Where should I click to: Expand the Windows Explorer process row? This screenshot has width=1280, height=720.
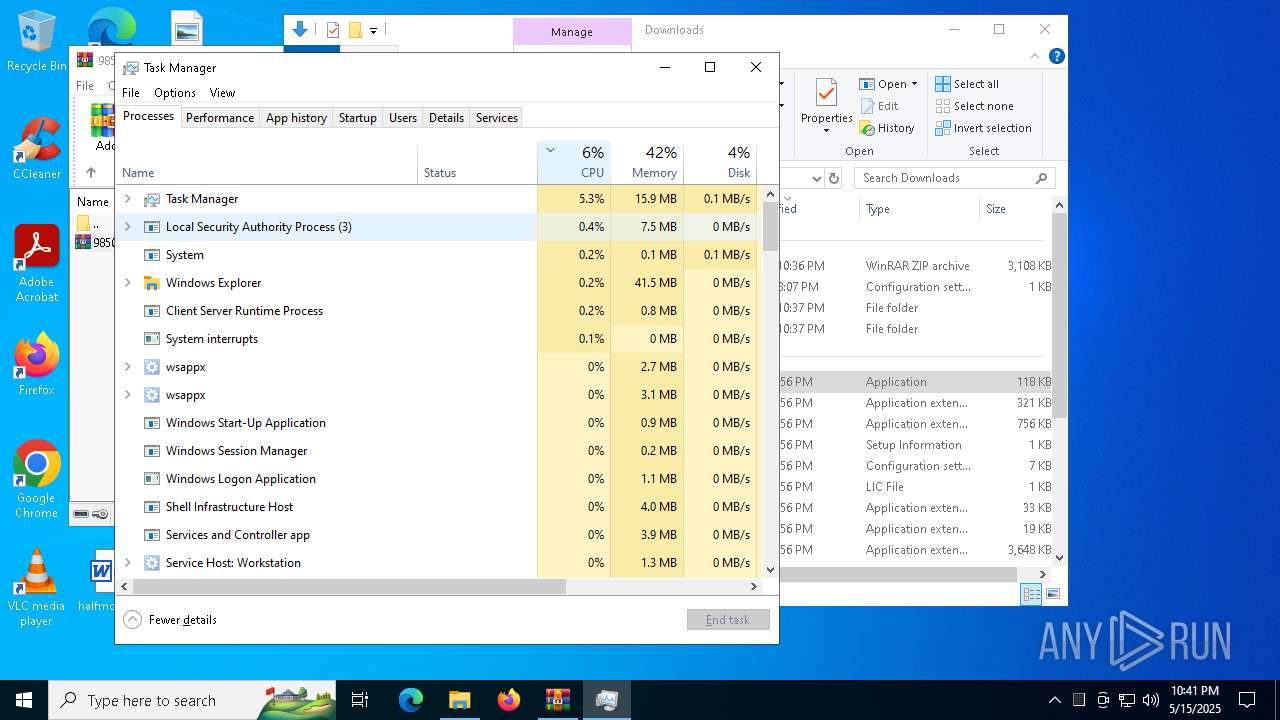(x=127, y=283)
